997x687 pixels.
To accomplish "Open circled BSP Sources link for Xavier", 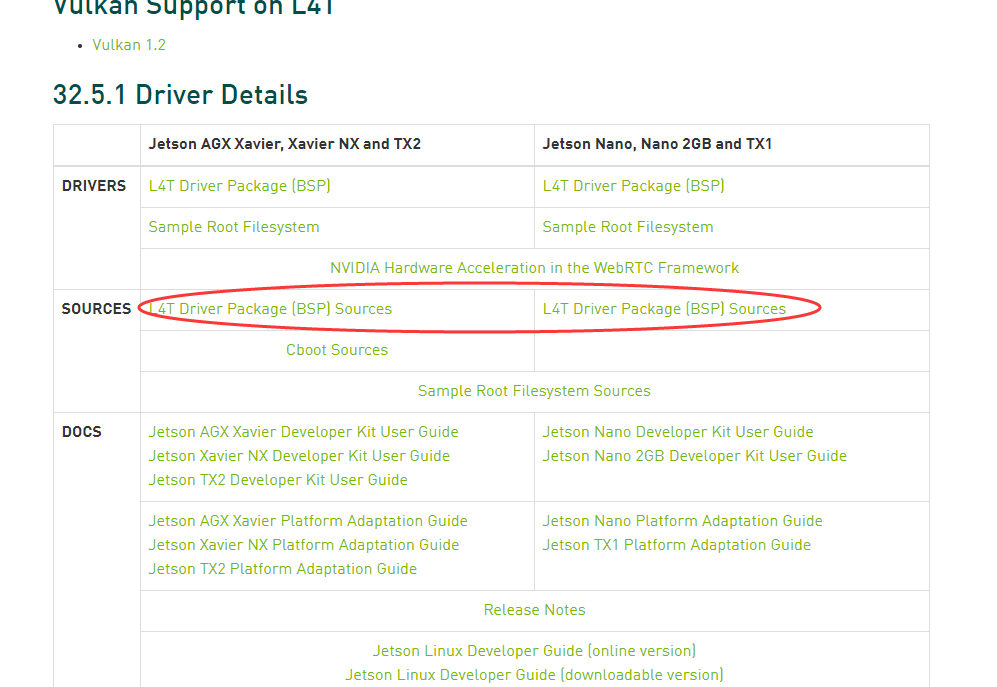I will click(x=269, y=309).
